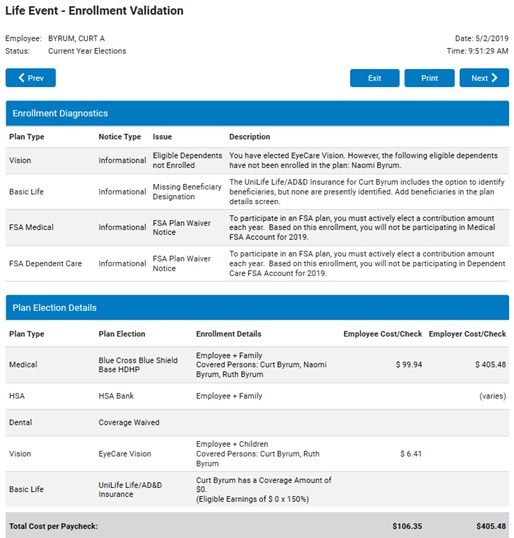514x538 pixels.
Task: Click the Total Cost per Paycheck row
Action: point(257,526)
